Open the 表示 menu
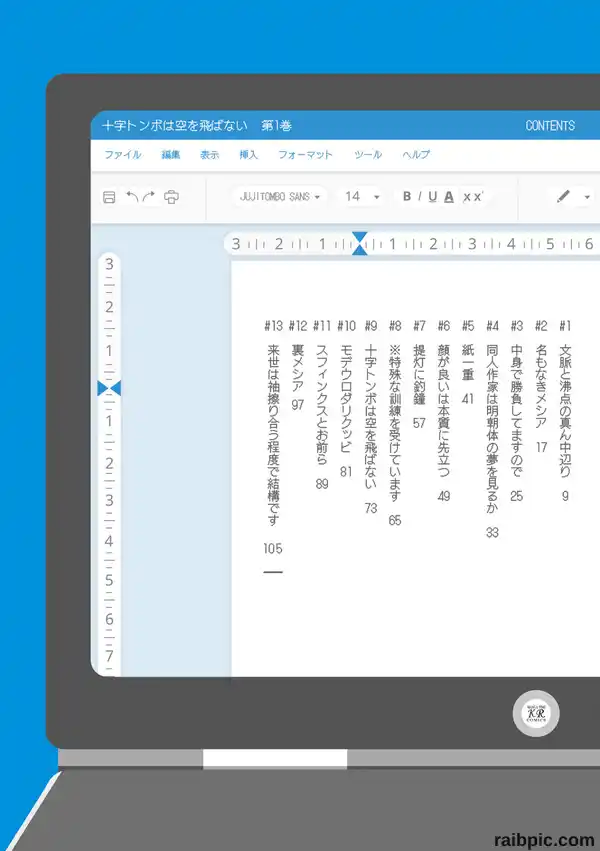Image resolution: width=600 pixels, height=851 pixels. point(209,155)
